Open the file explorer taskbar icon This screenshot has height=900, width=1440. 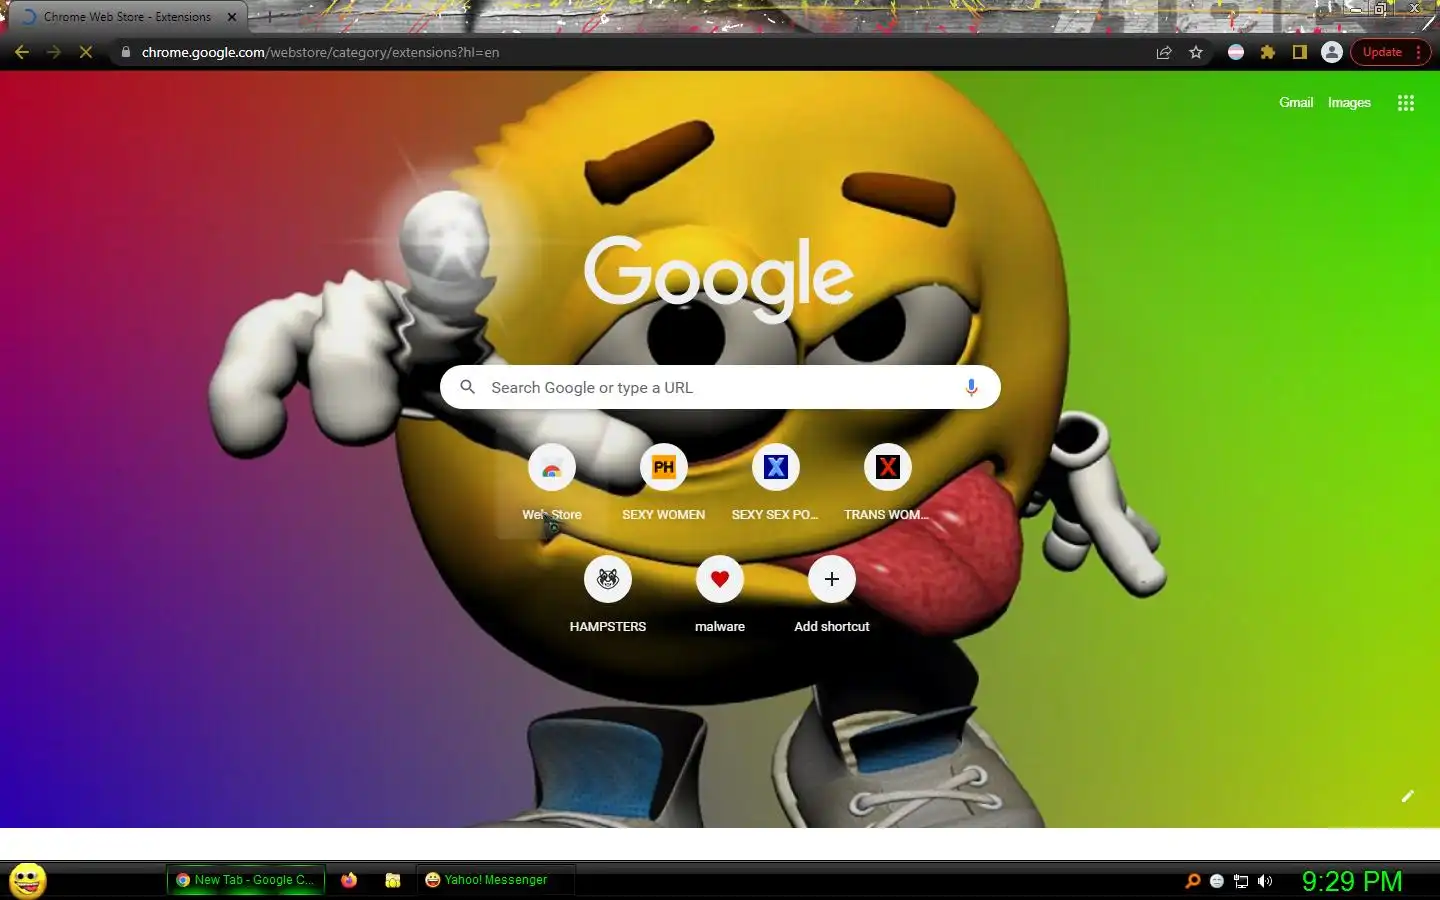[393, 880]
